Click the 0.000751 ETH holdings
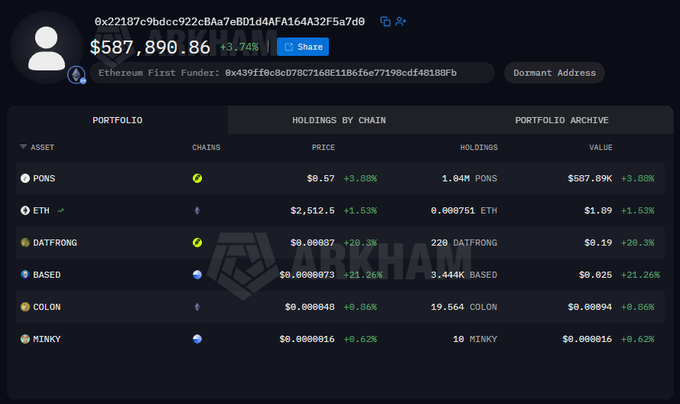This screenshot has width=680, height=404. pyautogui.click(x=464, y=210)
